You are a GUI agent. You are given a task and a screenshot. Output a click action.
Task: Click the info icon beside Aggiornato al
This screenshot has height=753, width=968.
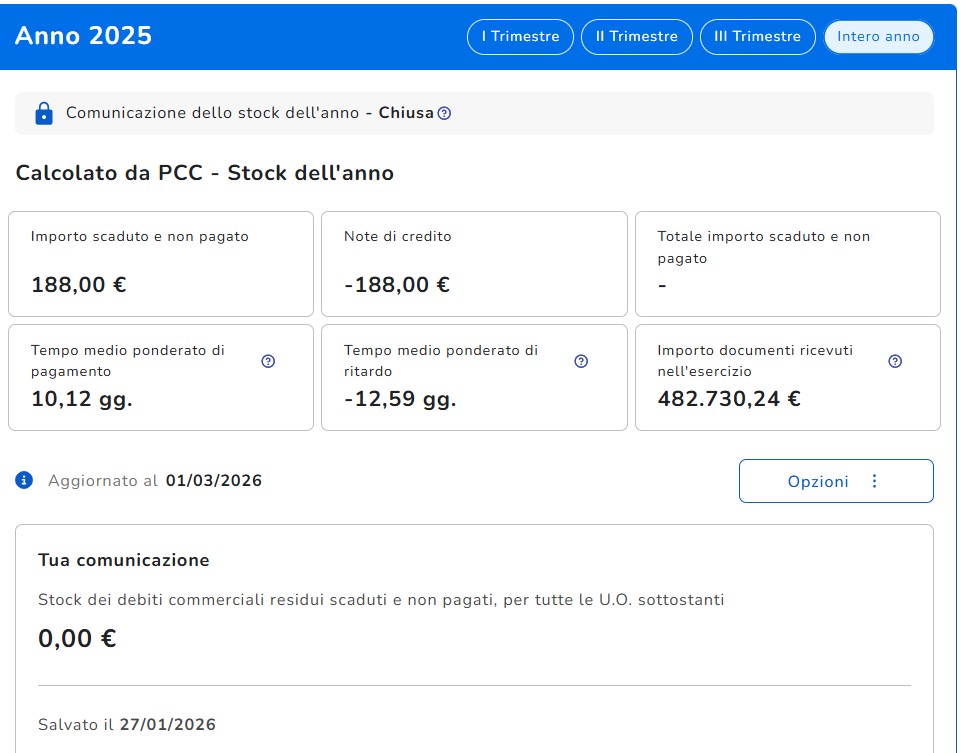[x=24, y=480]
